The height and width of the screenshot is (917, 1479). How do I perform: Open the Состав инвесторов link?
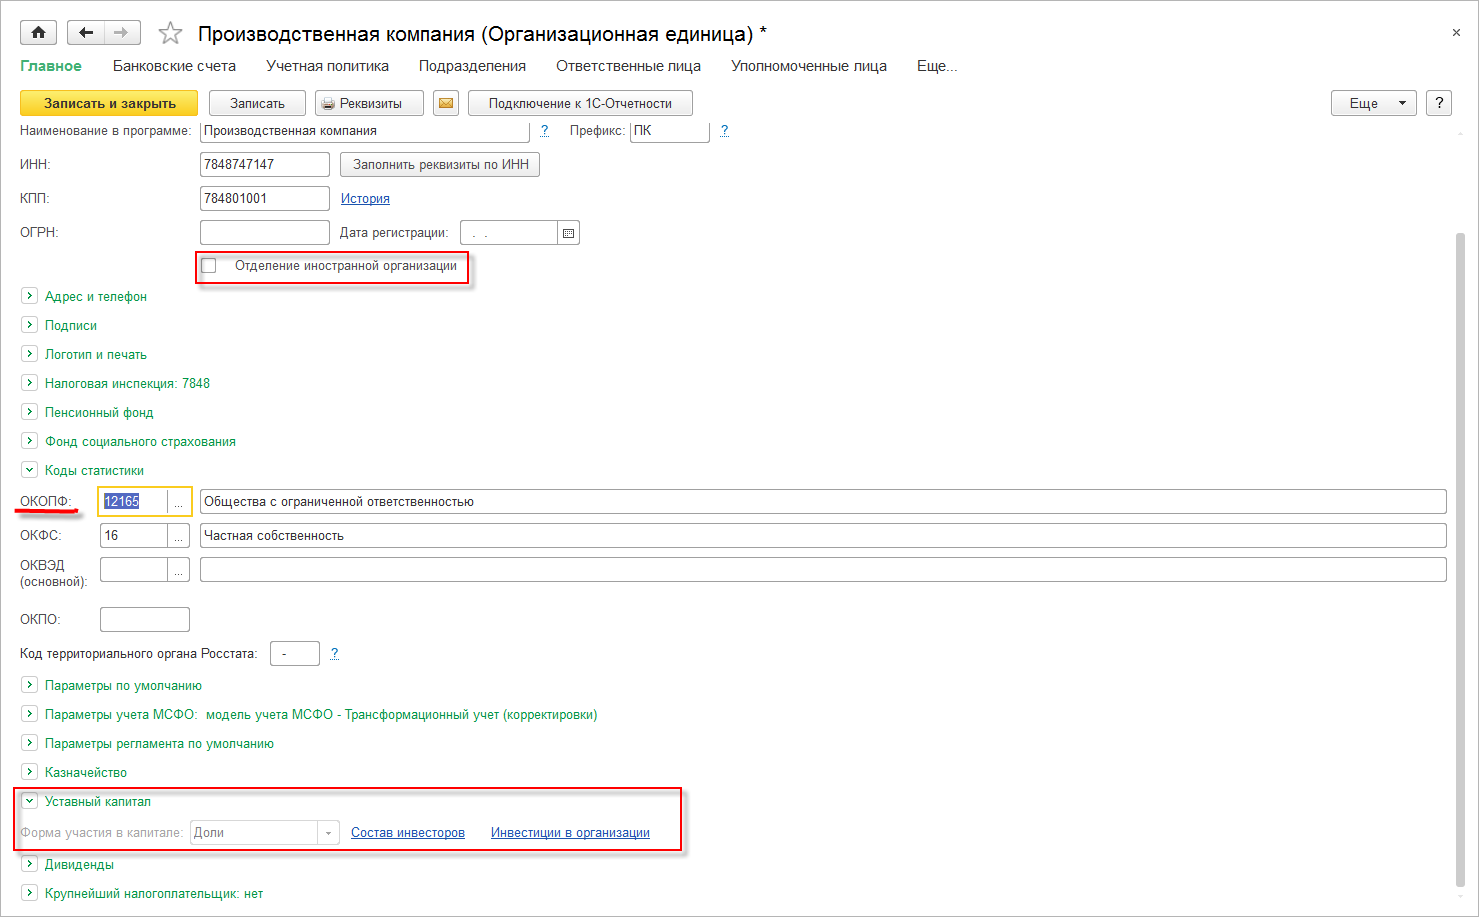(x=408, y=833)
